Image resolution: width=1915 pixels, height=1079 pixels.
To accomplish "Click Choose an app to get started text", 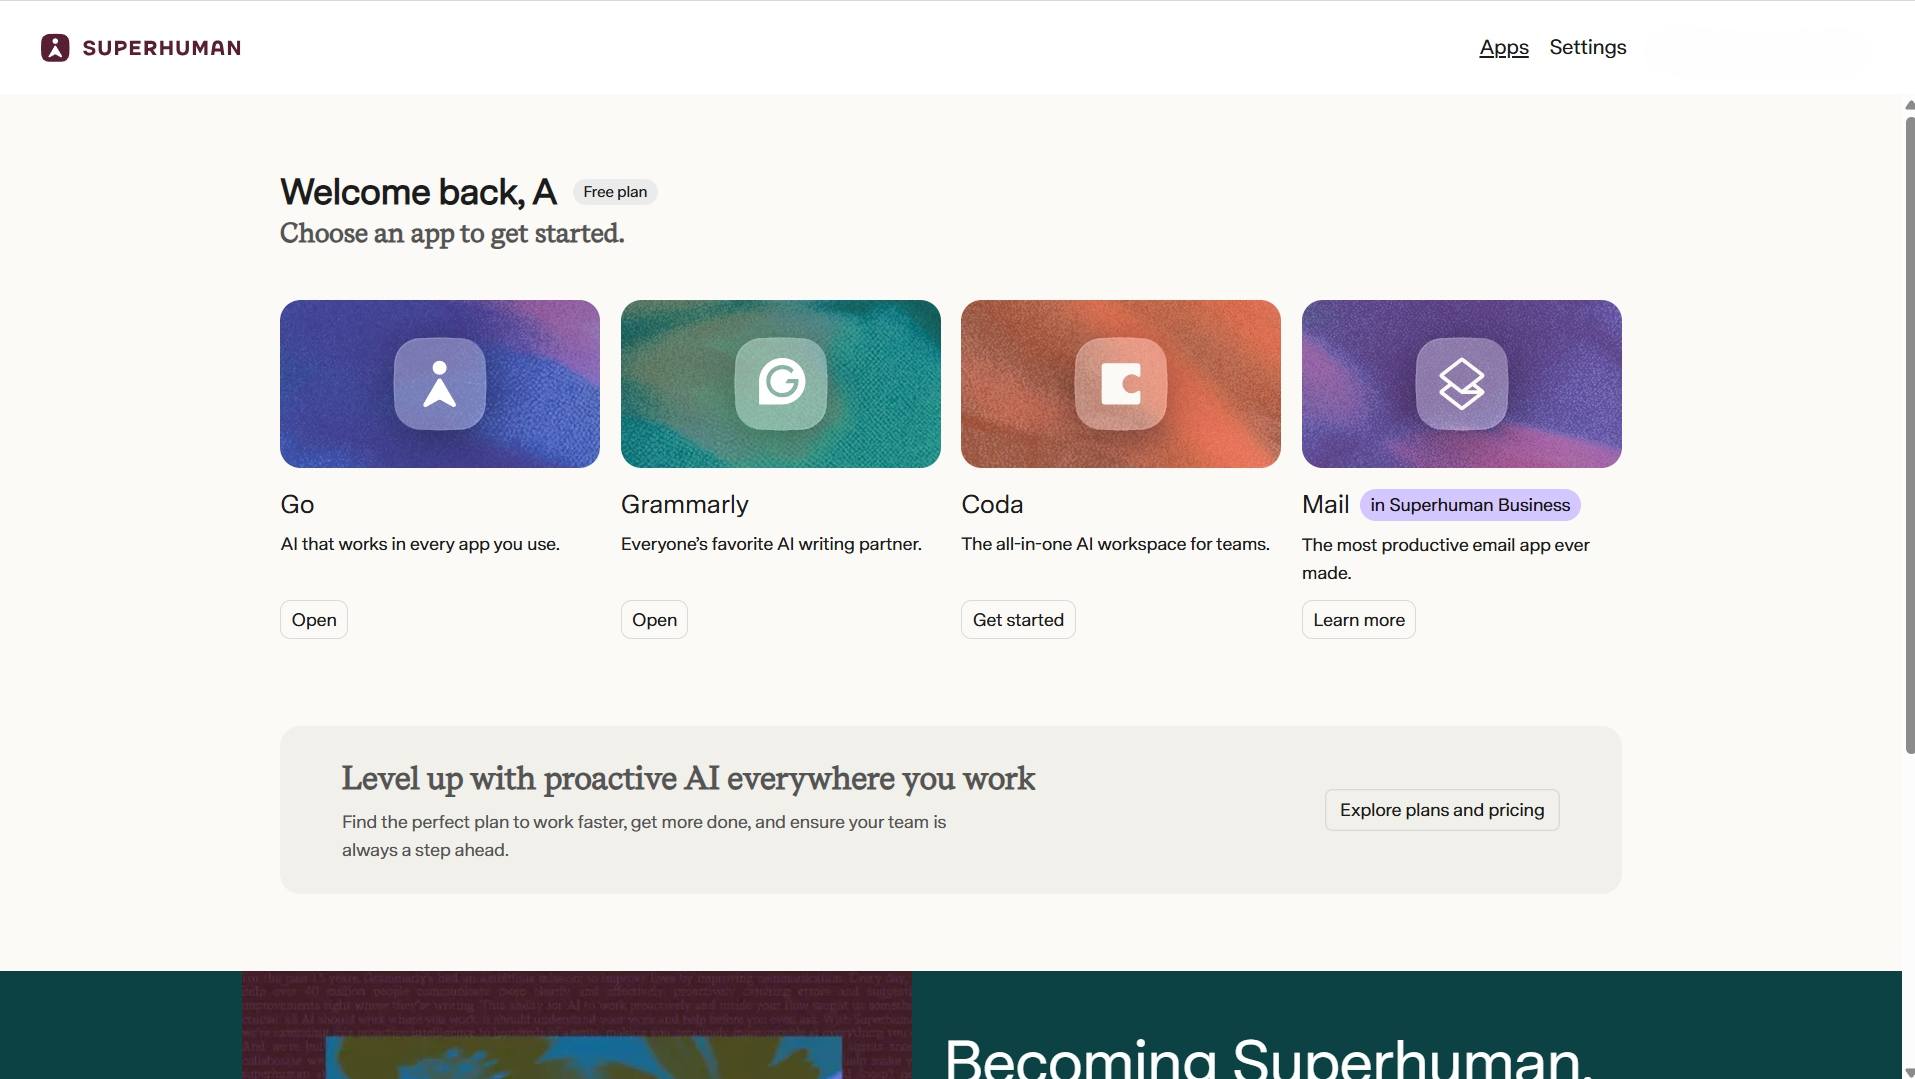I will 452,233.
